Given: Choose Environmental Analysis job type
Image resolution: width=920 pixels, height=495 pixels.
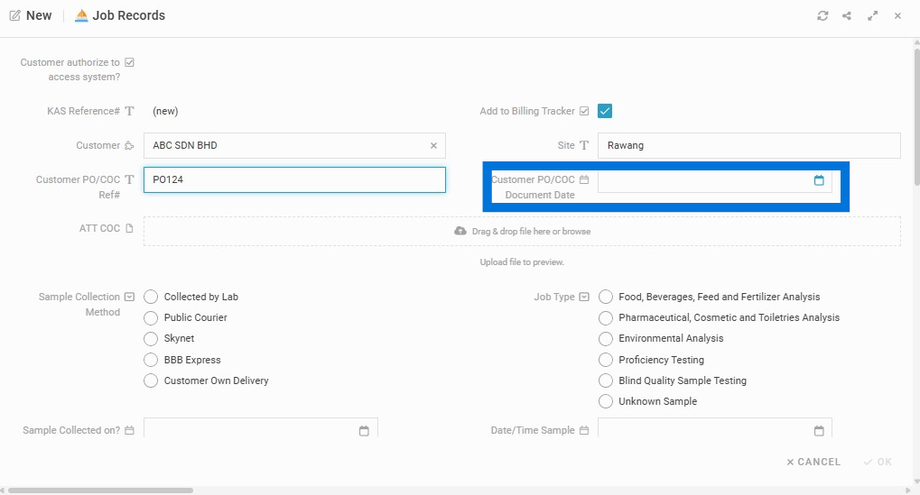Looking at the screenshot, I should pyautogui.click(x=606, y=338).
